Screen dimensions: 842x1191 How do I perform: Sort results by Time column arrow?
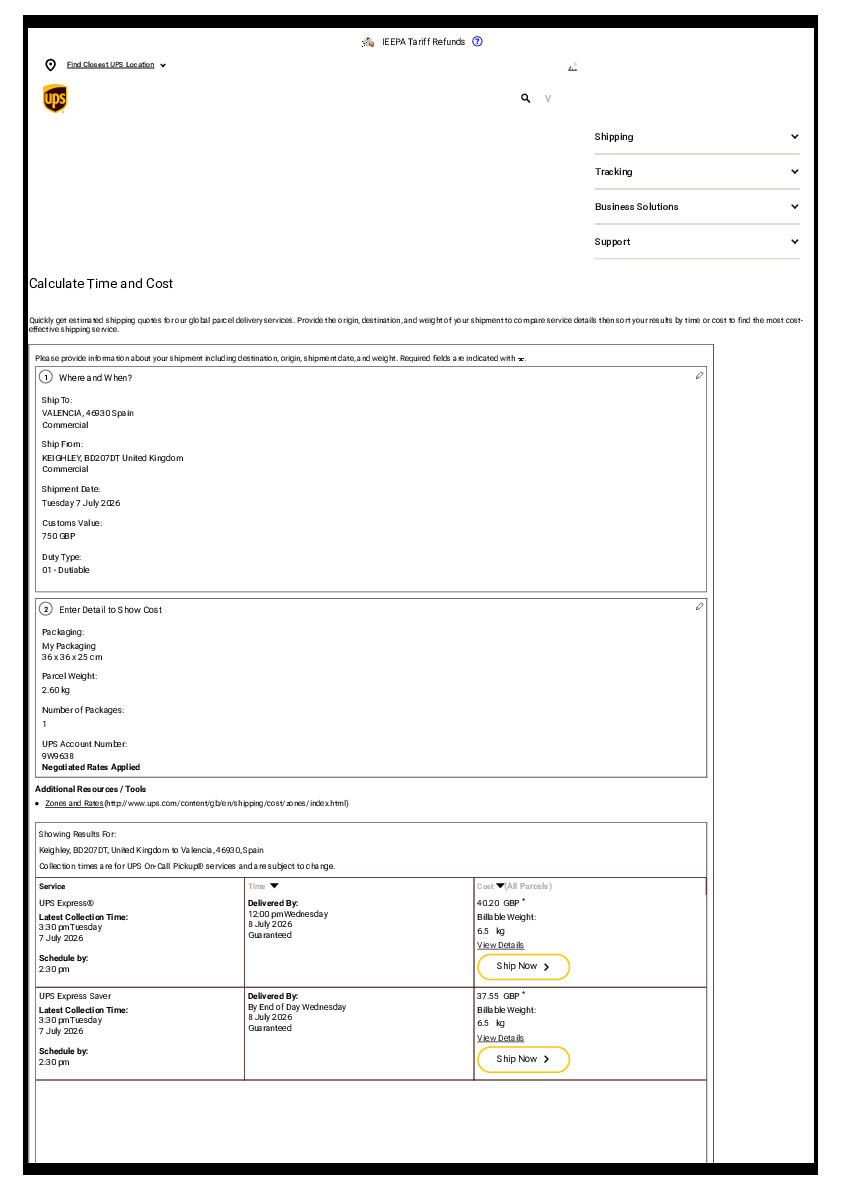(x=274, y=886)
